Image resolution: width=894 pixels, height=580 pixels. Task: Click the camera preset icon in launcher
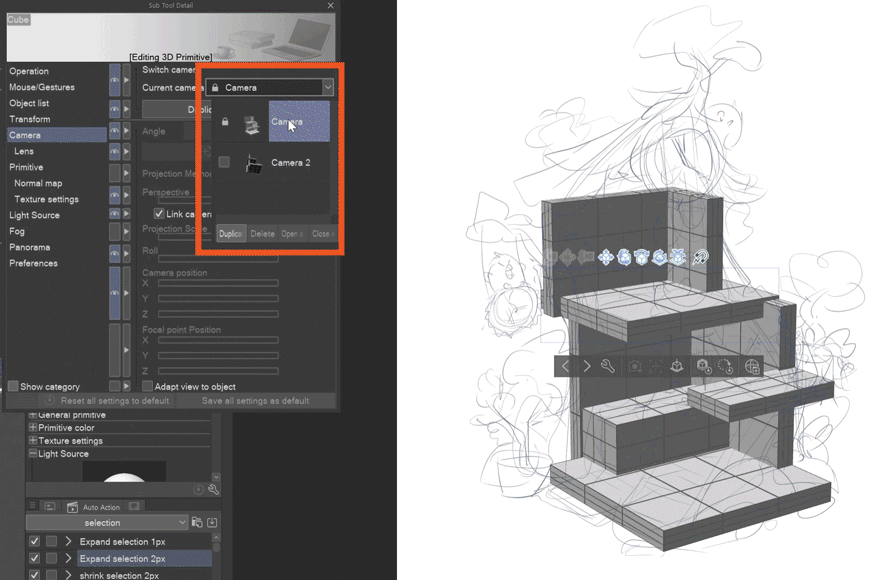[635, 366]
